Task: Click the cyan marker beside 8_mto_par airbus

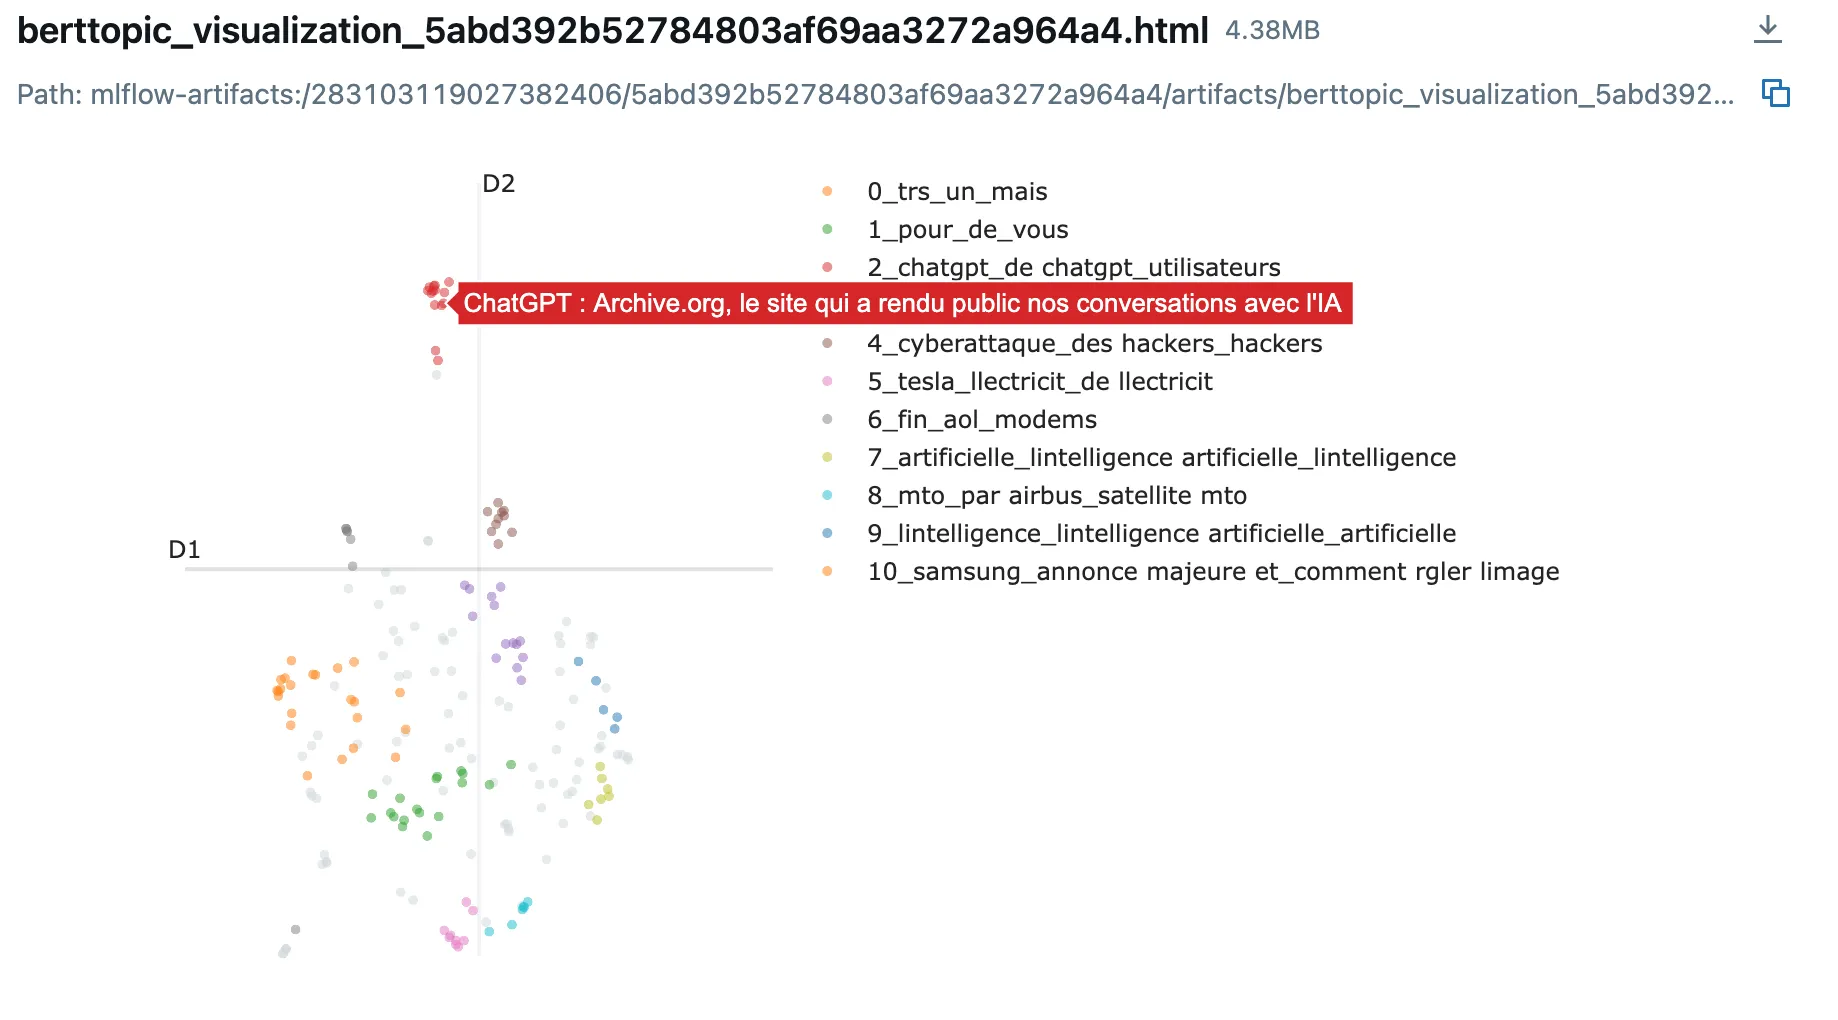Action: tap(827, 495)
